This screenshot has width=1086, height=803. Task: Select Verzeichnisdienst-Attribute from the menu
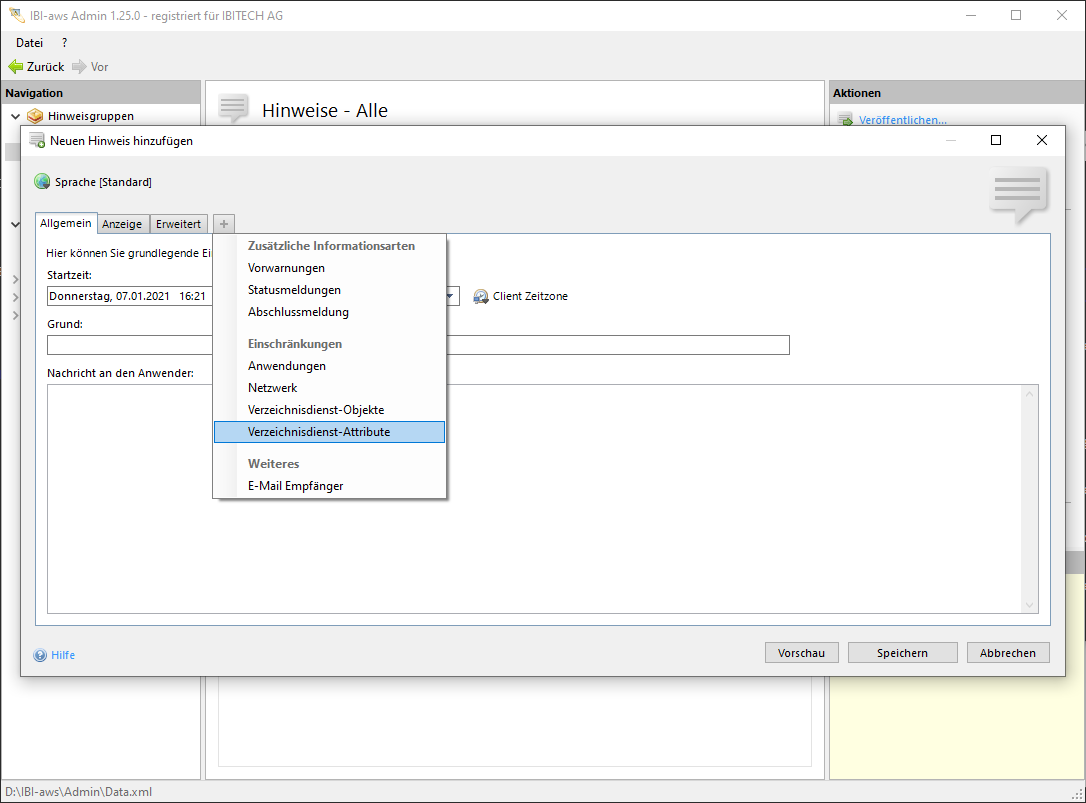click(x=319, y=432)
